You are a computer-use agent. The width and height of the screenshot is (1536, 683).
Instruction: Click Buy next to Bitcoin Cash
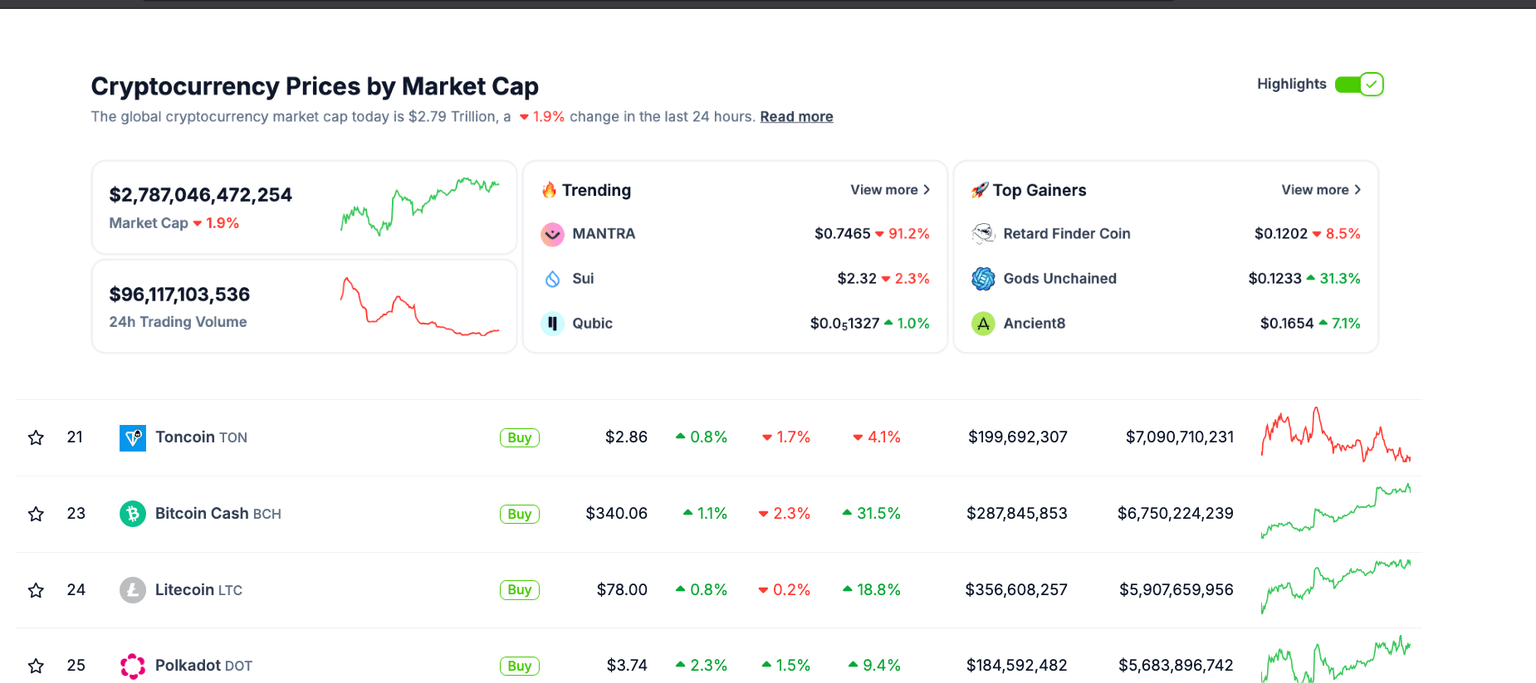(x=519, y=513)
